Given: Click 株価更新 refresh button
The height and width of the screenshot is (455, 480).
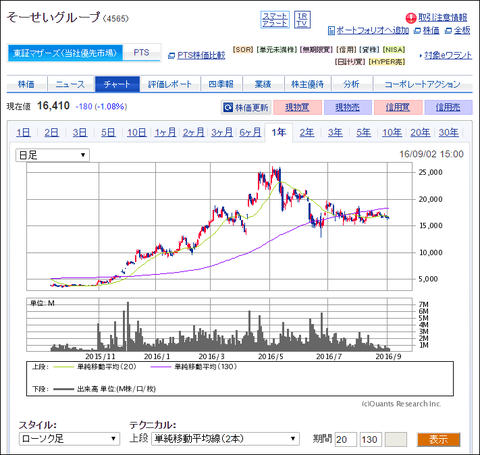Looking at the screenshot, I should pos(246,107).
